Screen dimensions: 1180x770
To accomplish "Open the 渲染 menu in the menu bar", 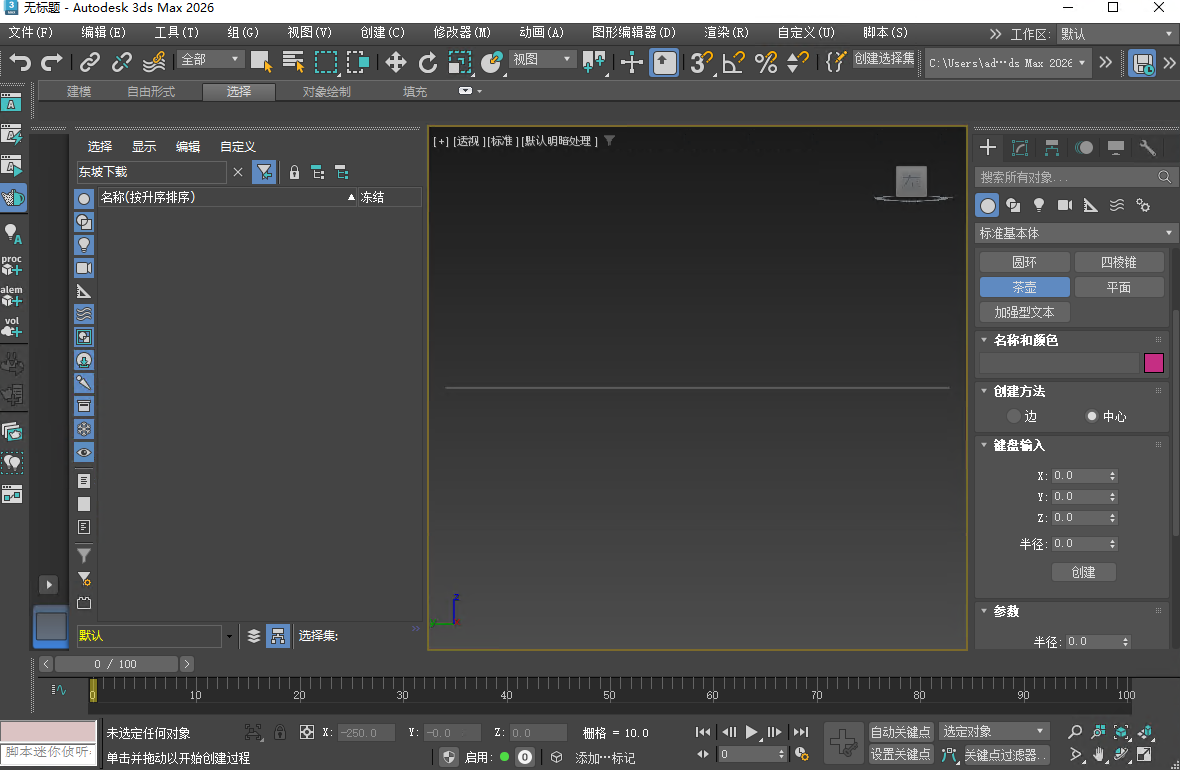I will [724, 32].
